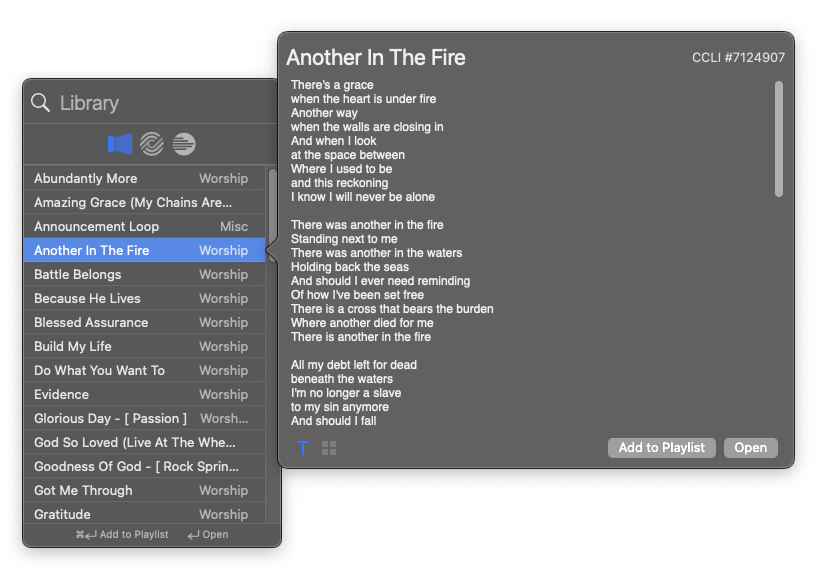Click the "Misc" tag on Announcement Loop
Image resolution: width=830 pixels, height=574 pixels.
pyautogui.click(x=234, y=227)
